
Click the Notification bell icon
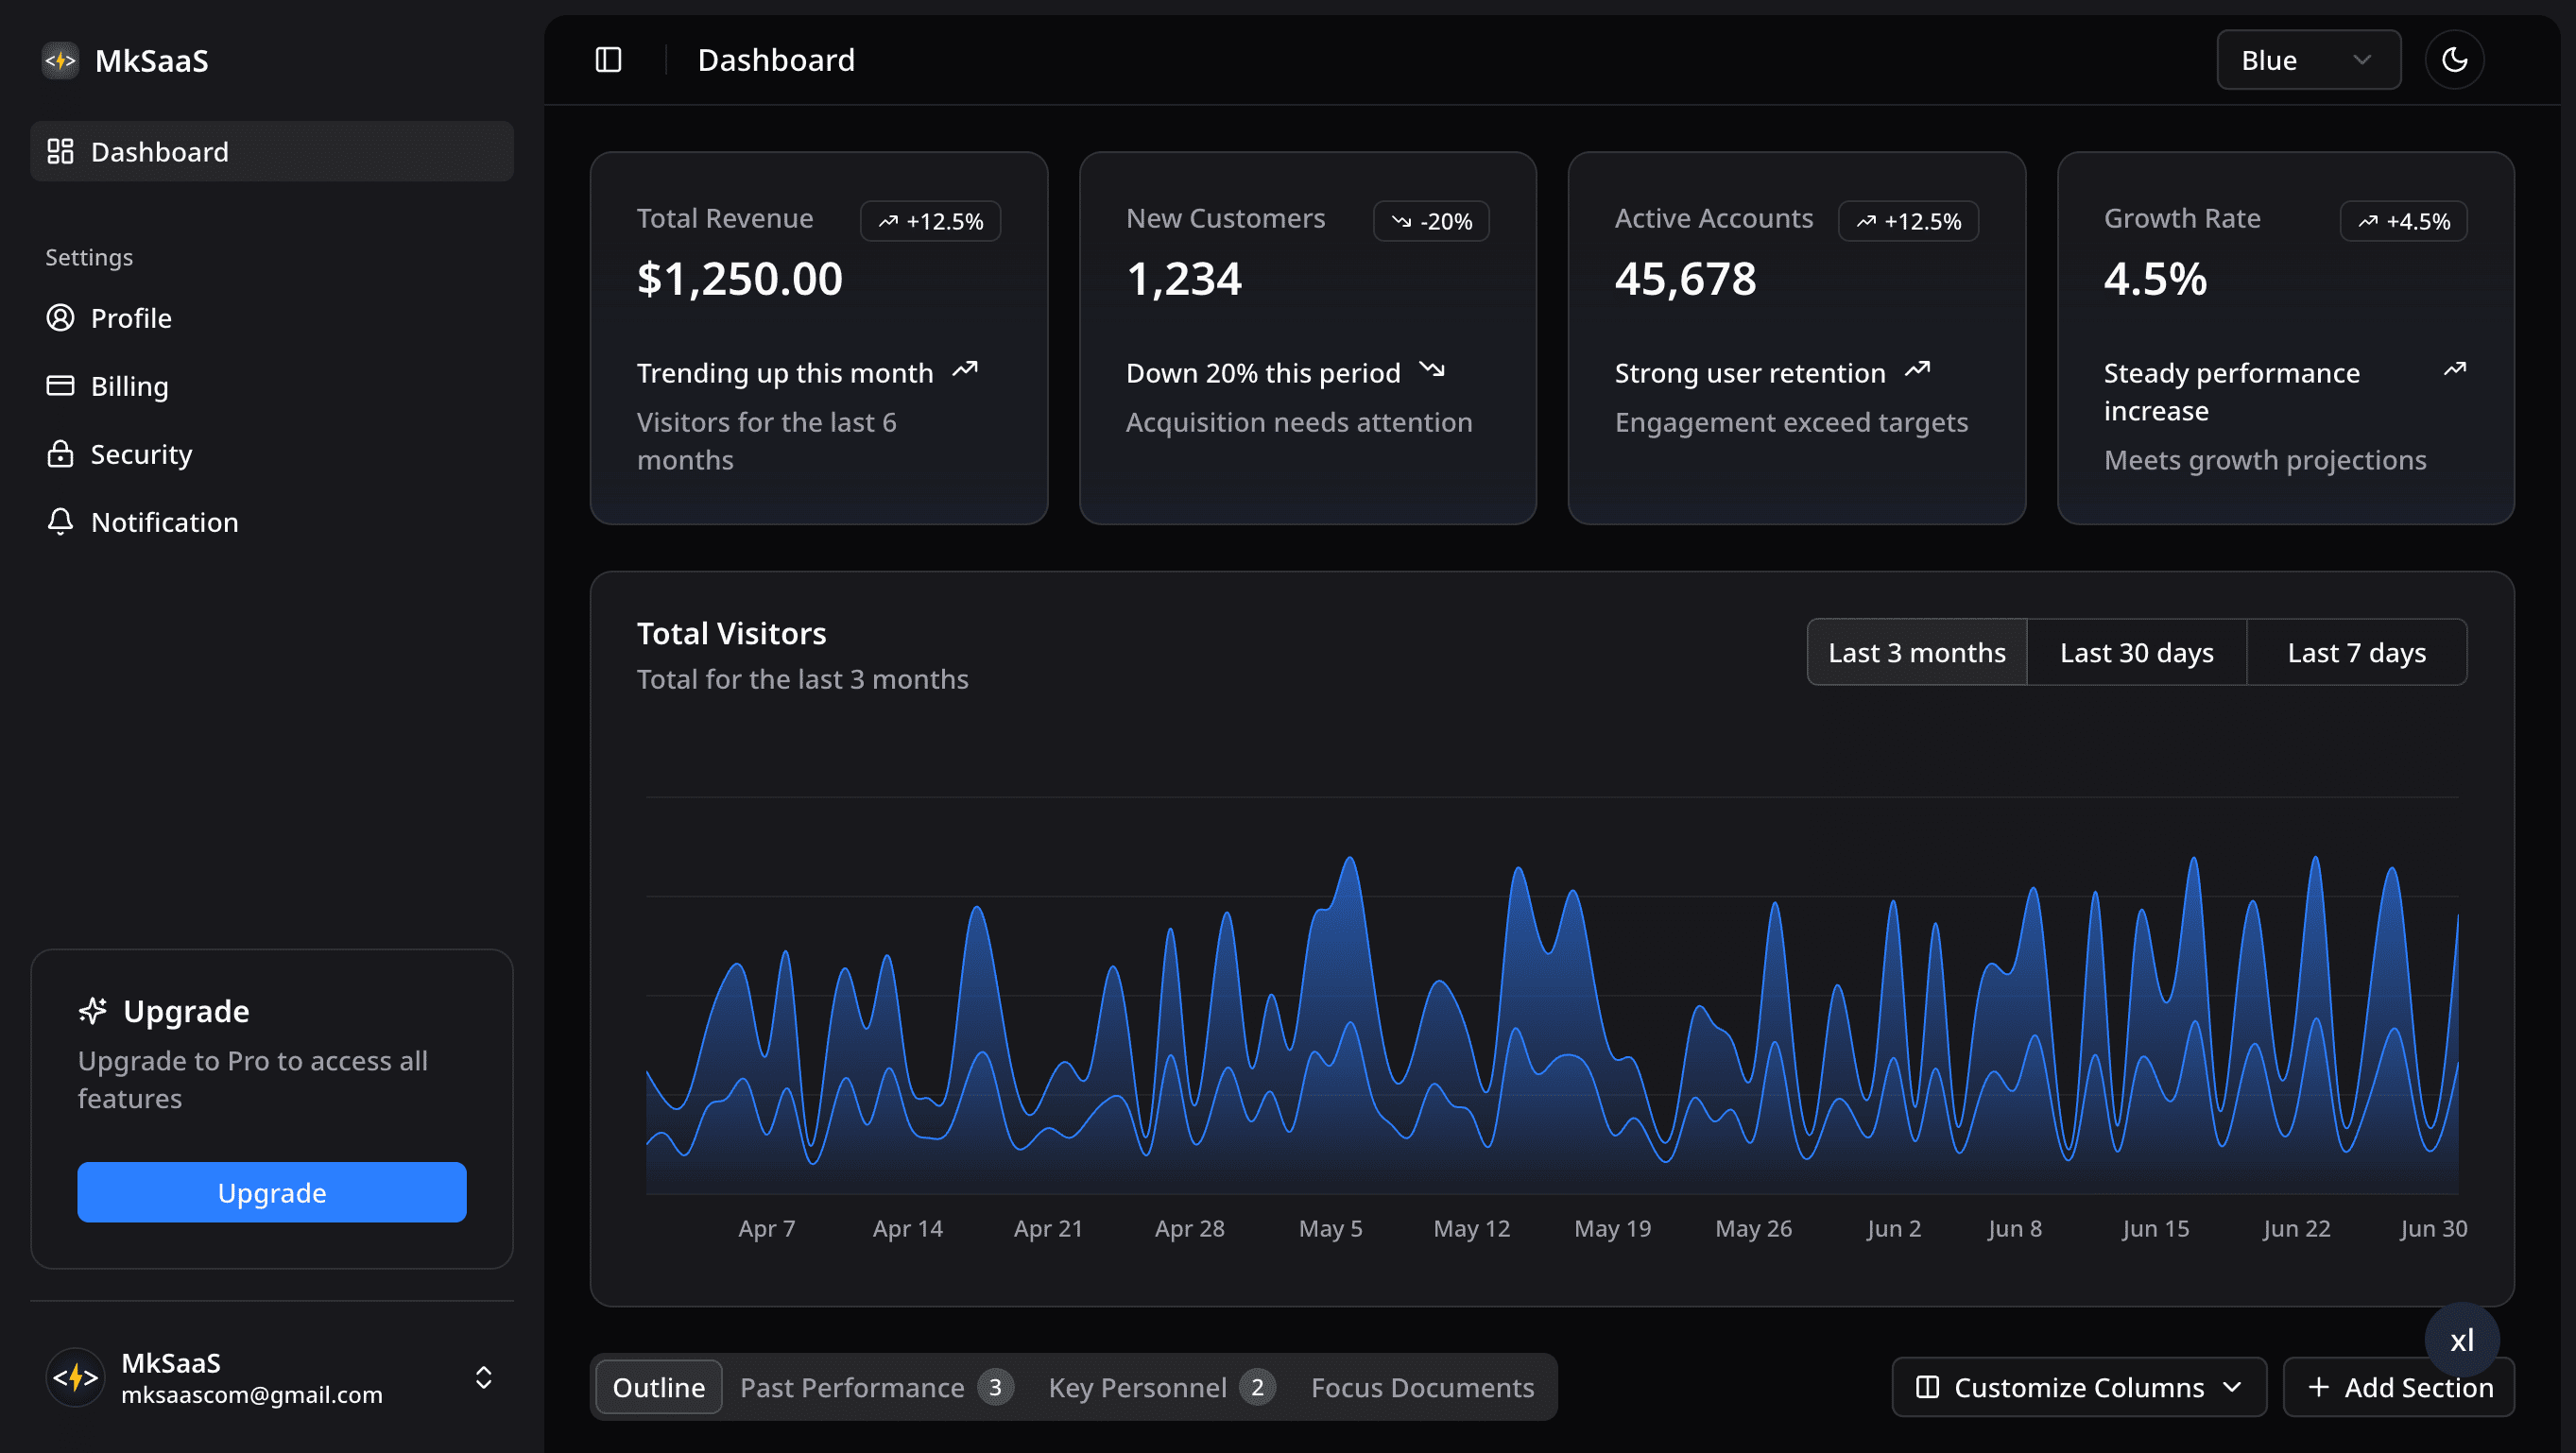tap(60, 521)
